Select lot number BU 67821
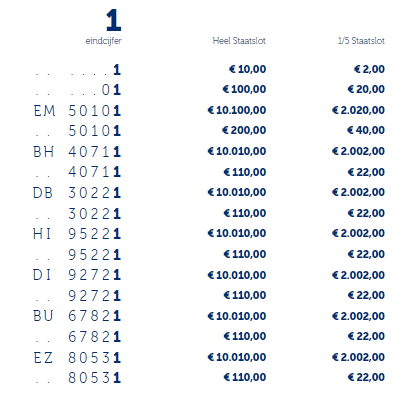 pos(77,316)
